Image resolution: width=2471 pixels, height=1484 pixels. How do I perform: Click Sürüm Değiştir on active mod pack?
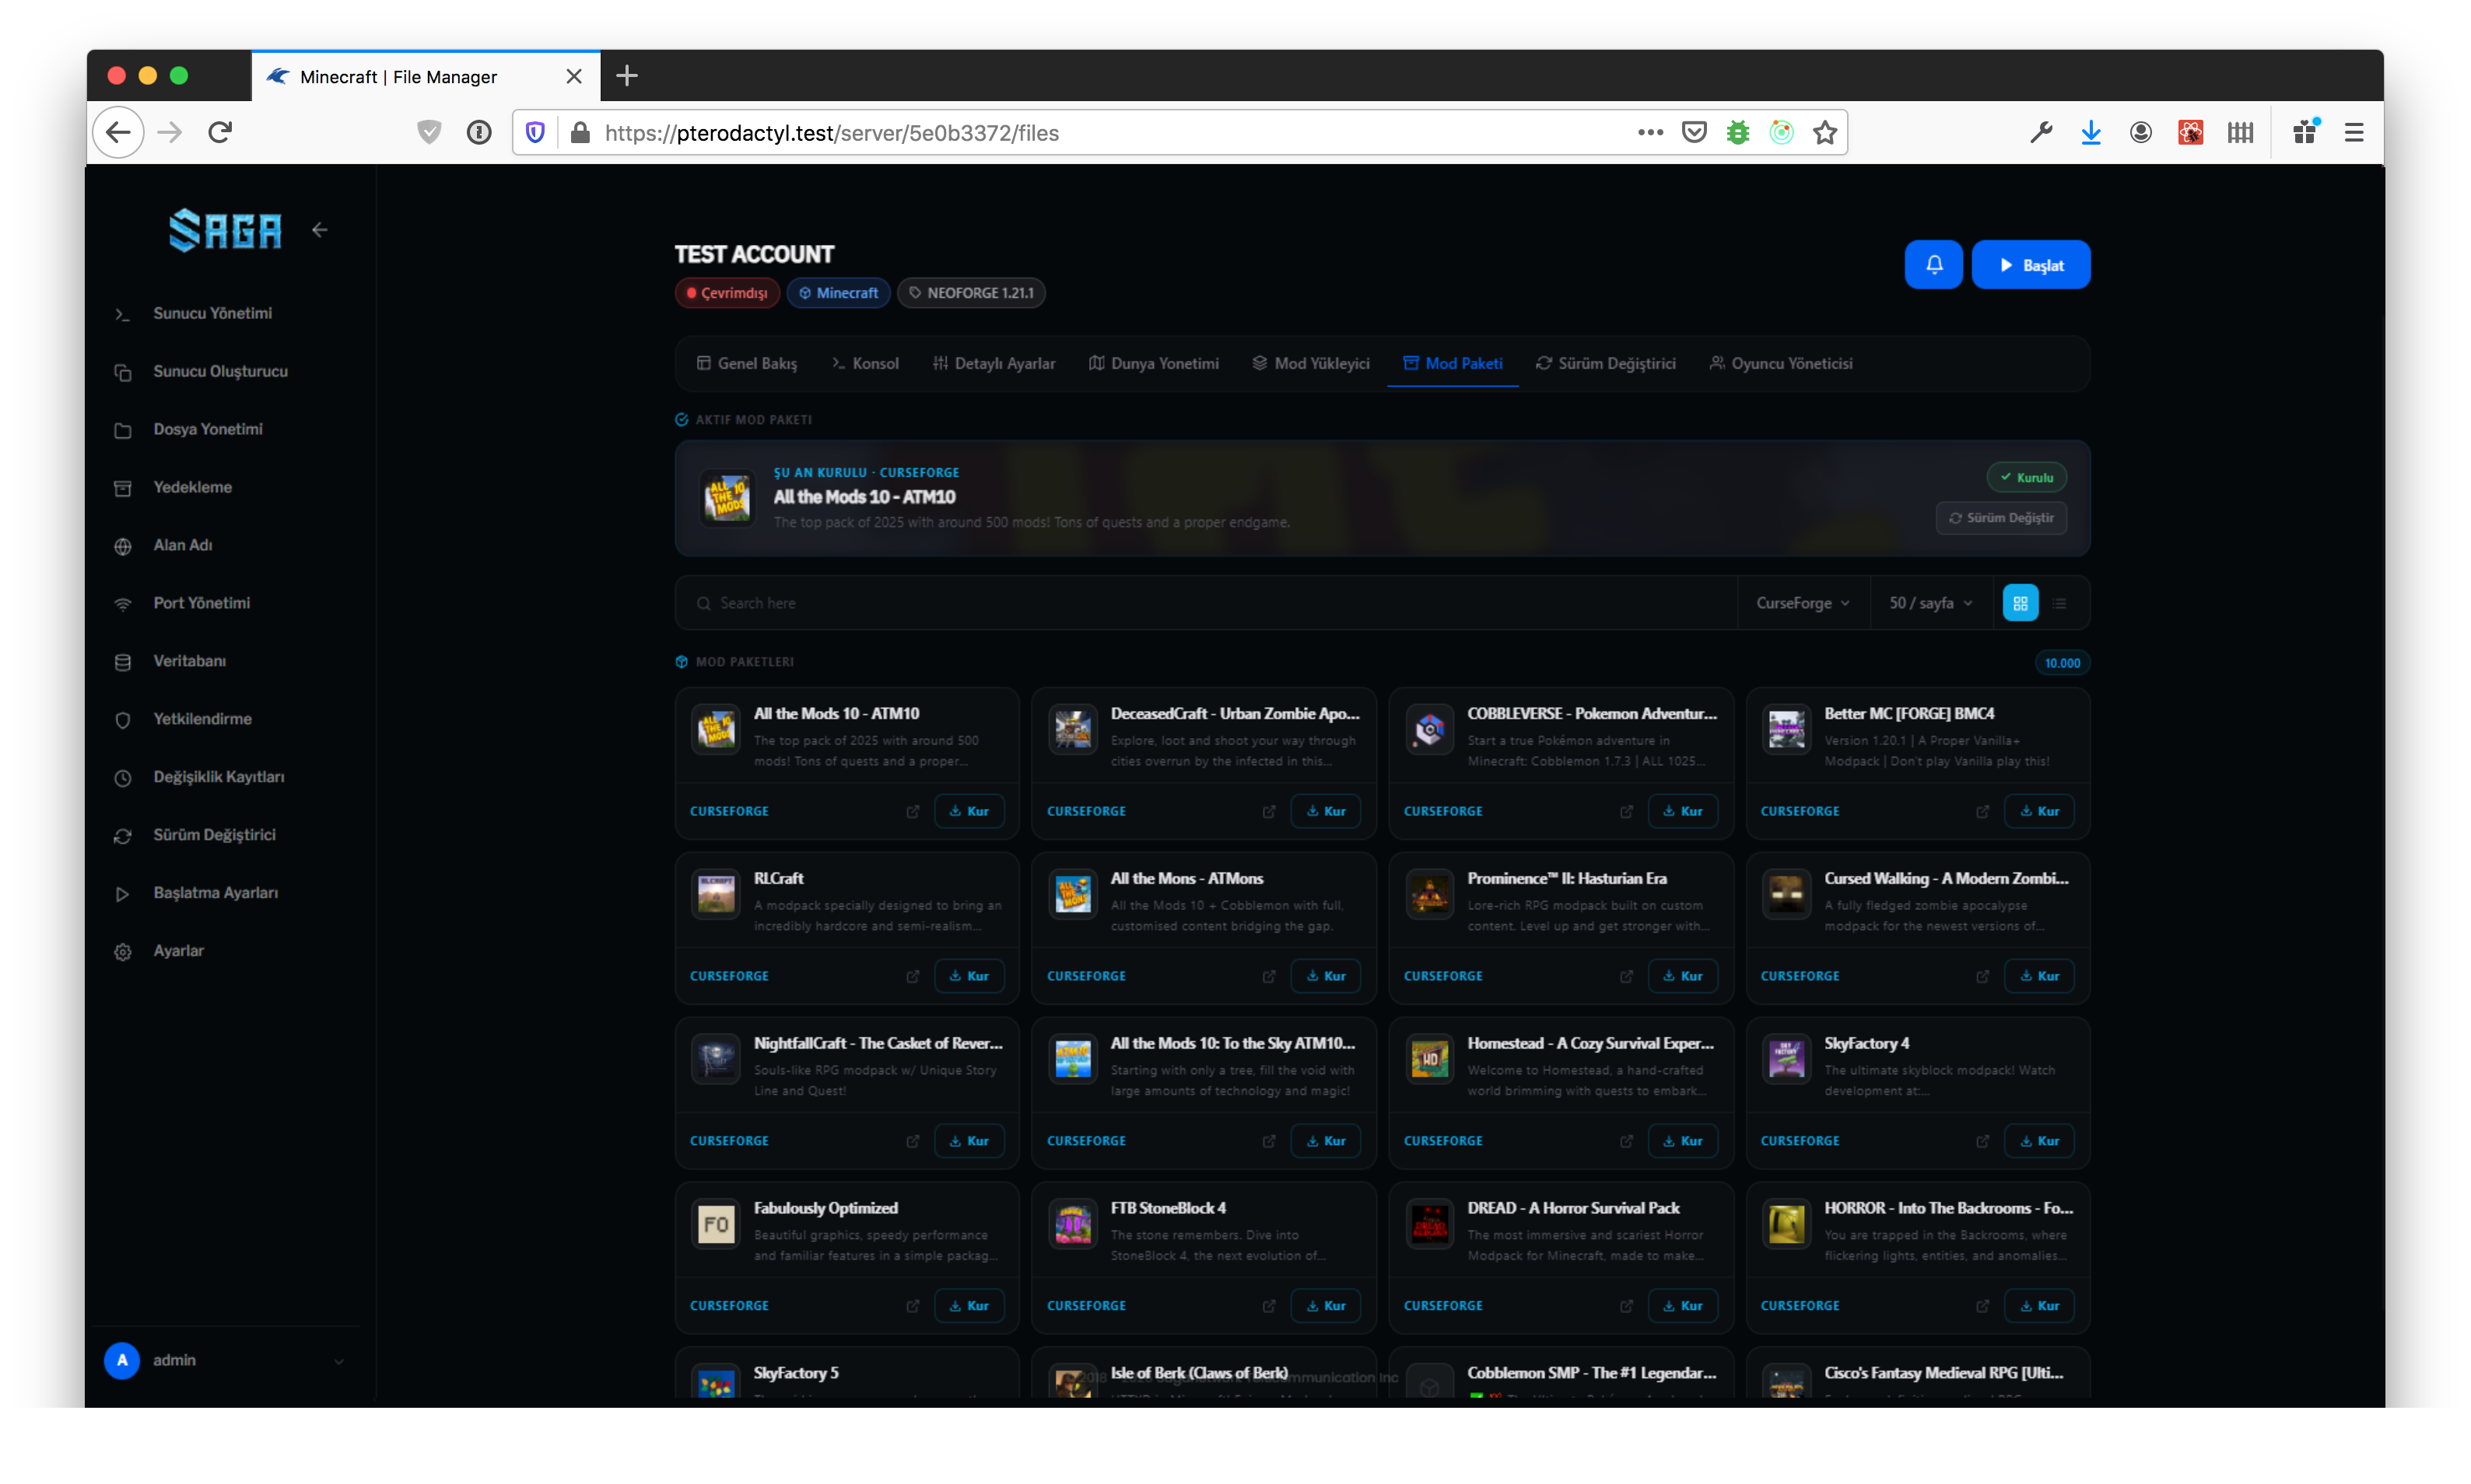click(x=2000, y=518)
